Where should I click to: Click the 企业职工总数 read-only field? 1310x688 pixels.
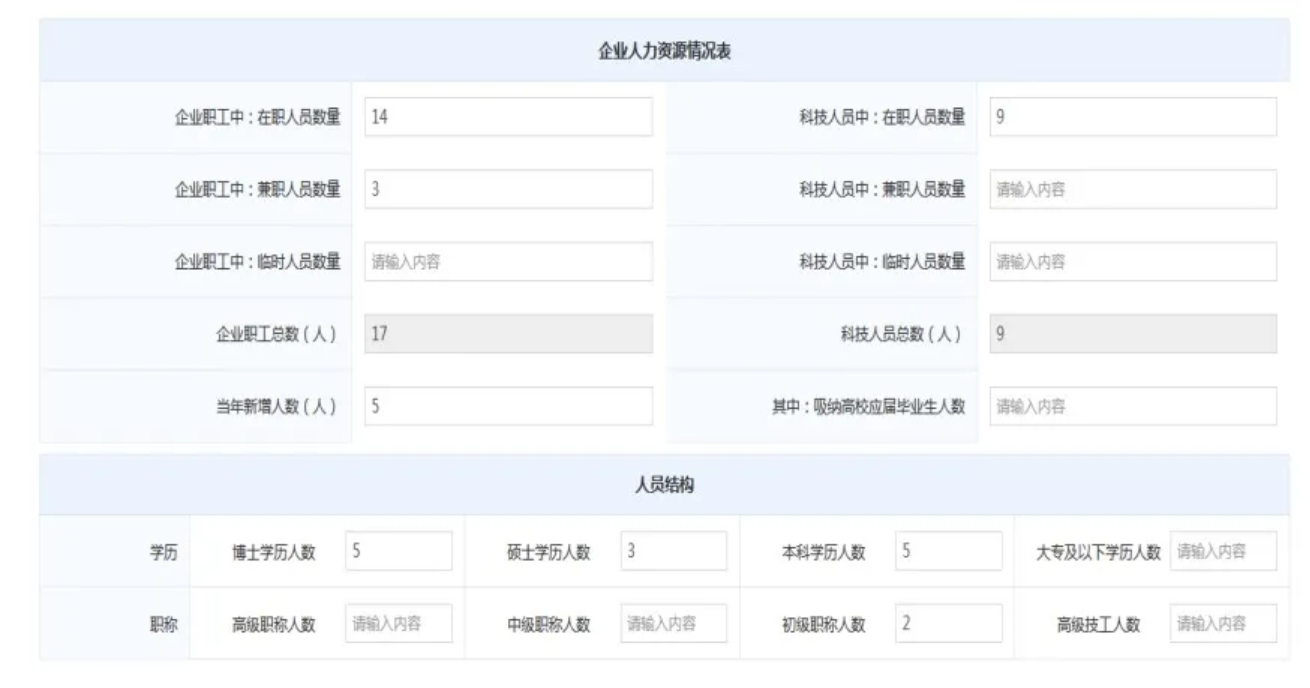pyautogui.click(x=508, y=334)
